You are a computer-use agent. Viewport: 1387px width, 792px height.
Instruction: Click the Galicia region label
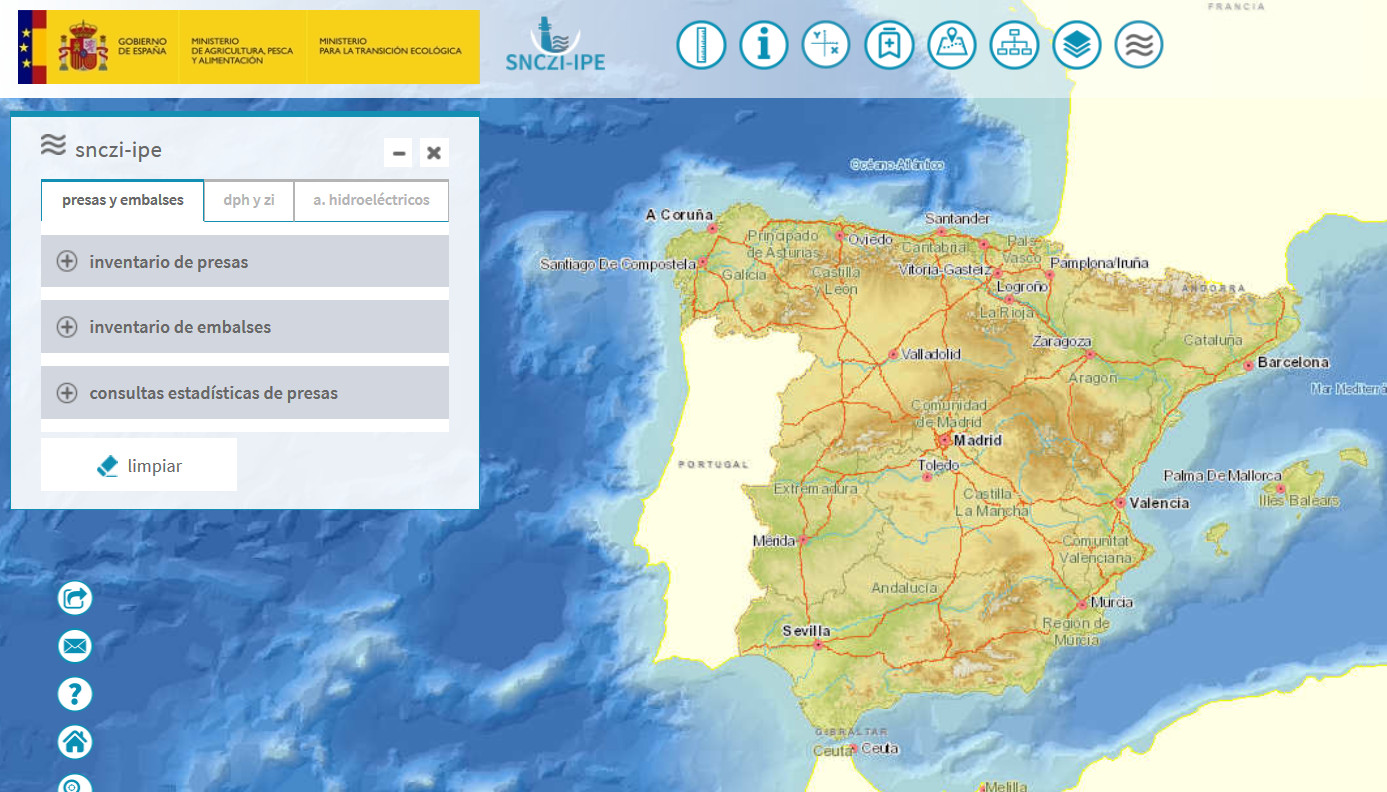coord(744,274)
